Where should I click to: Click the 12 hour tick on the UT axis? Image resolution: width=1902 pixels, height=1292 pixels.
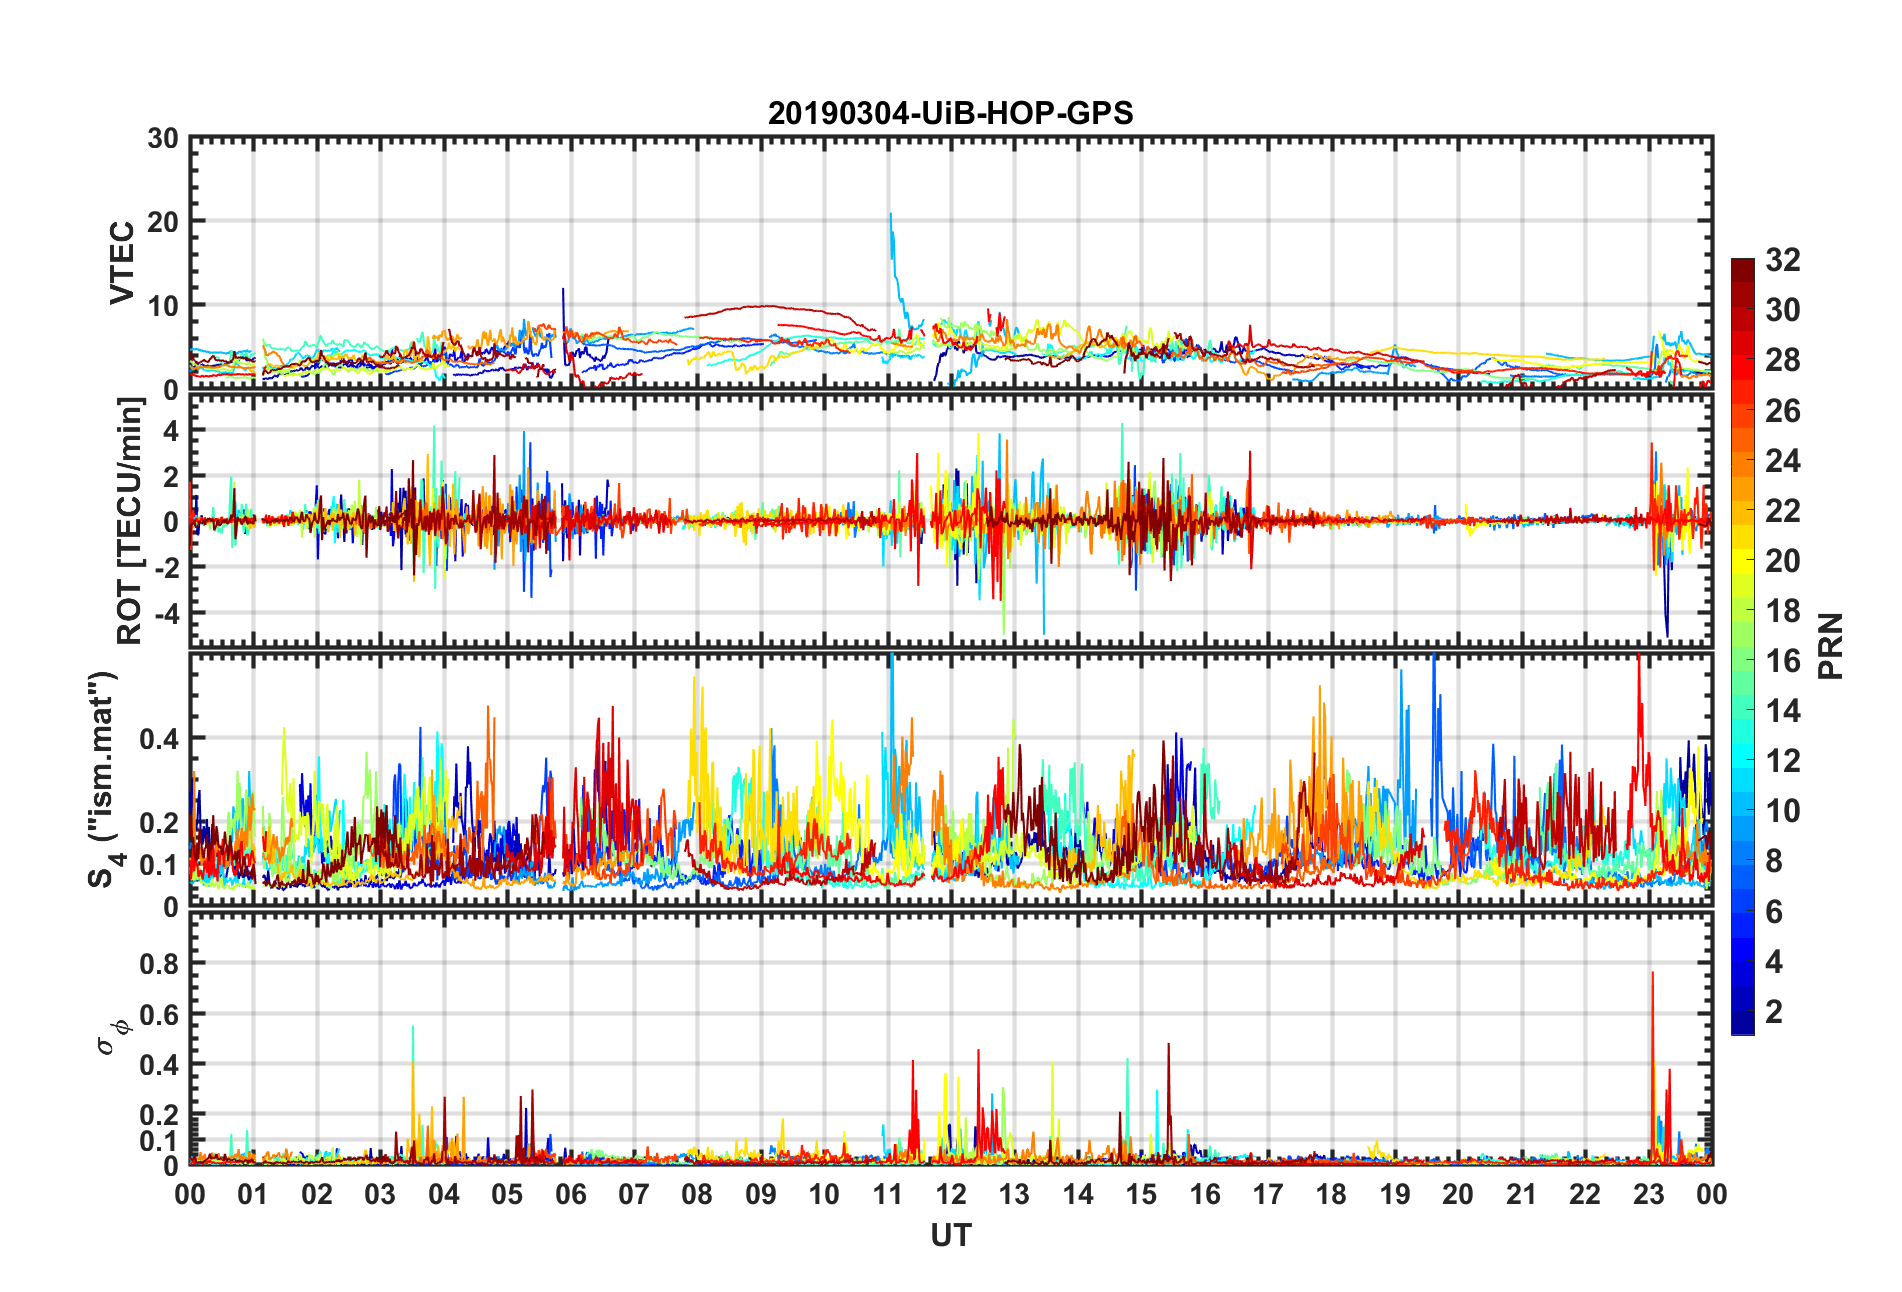point(951,1194)
